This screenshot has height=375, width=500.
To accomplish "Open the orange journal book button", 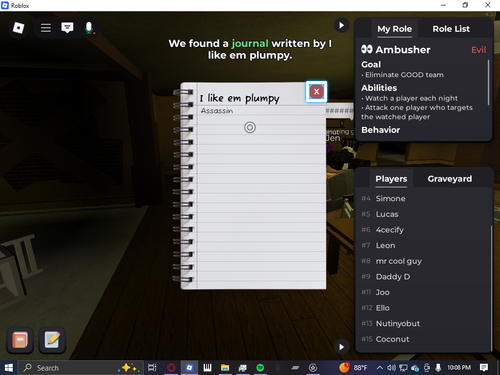I will 20,340.
